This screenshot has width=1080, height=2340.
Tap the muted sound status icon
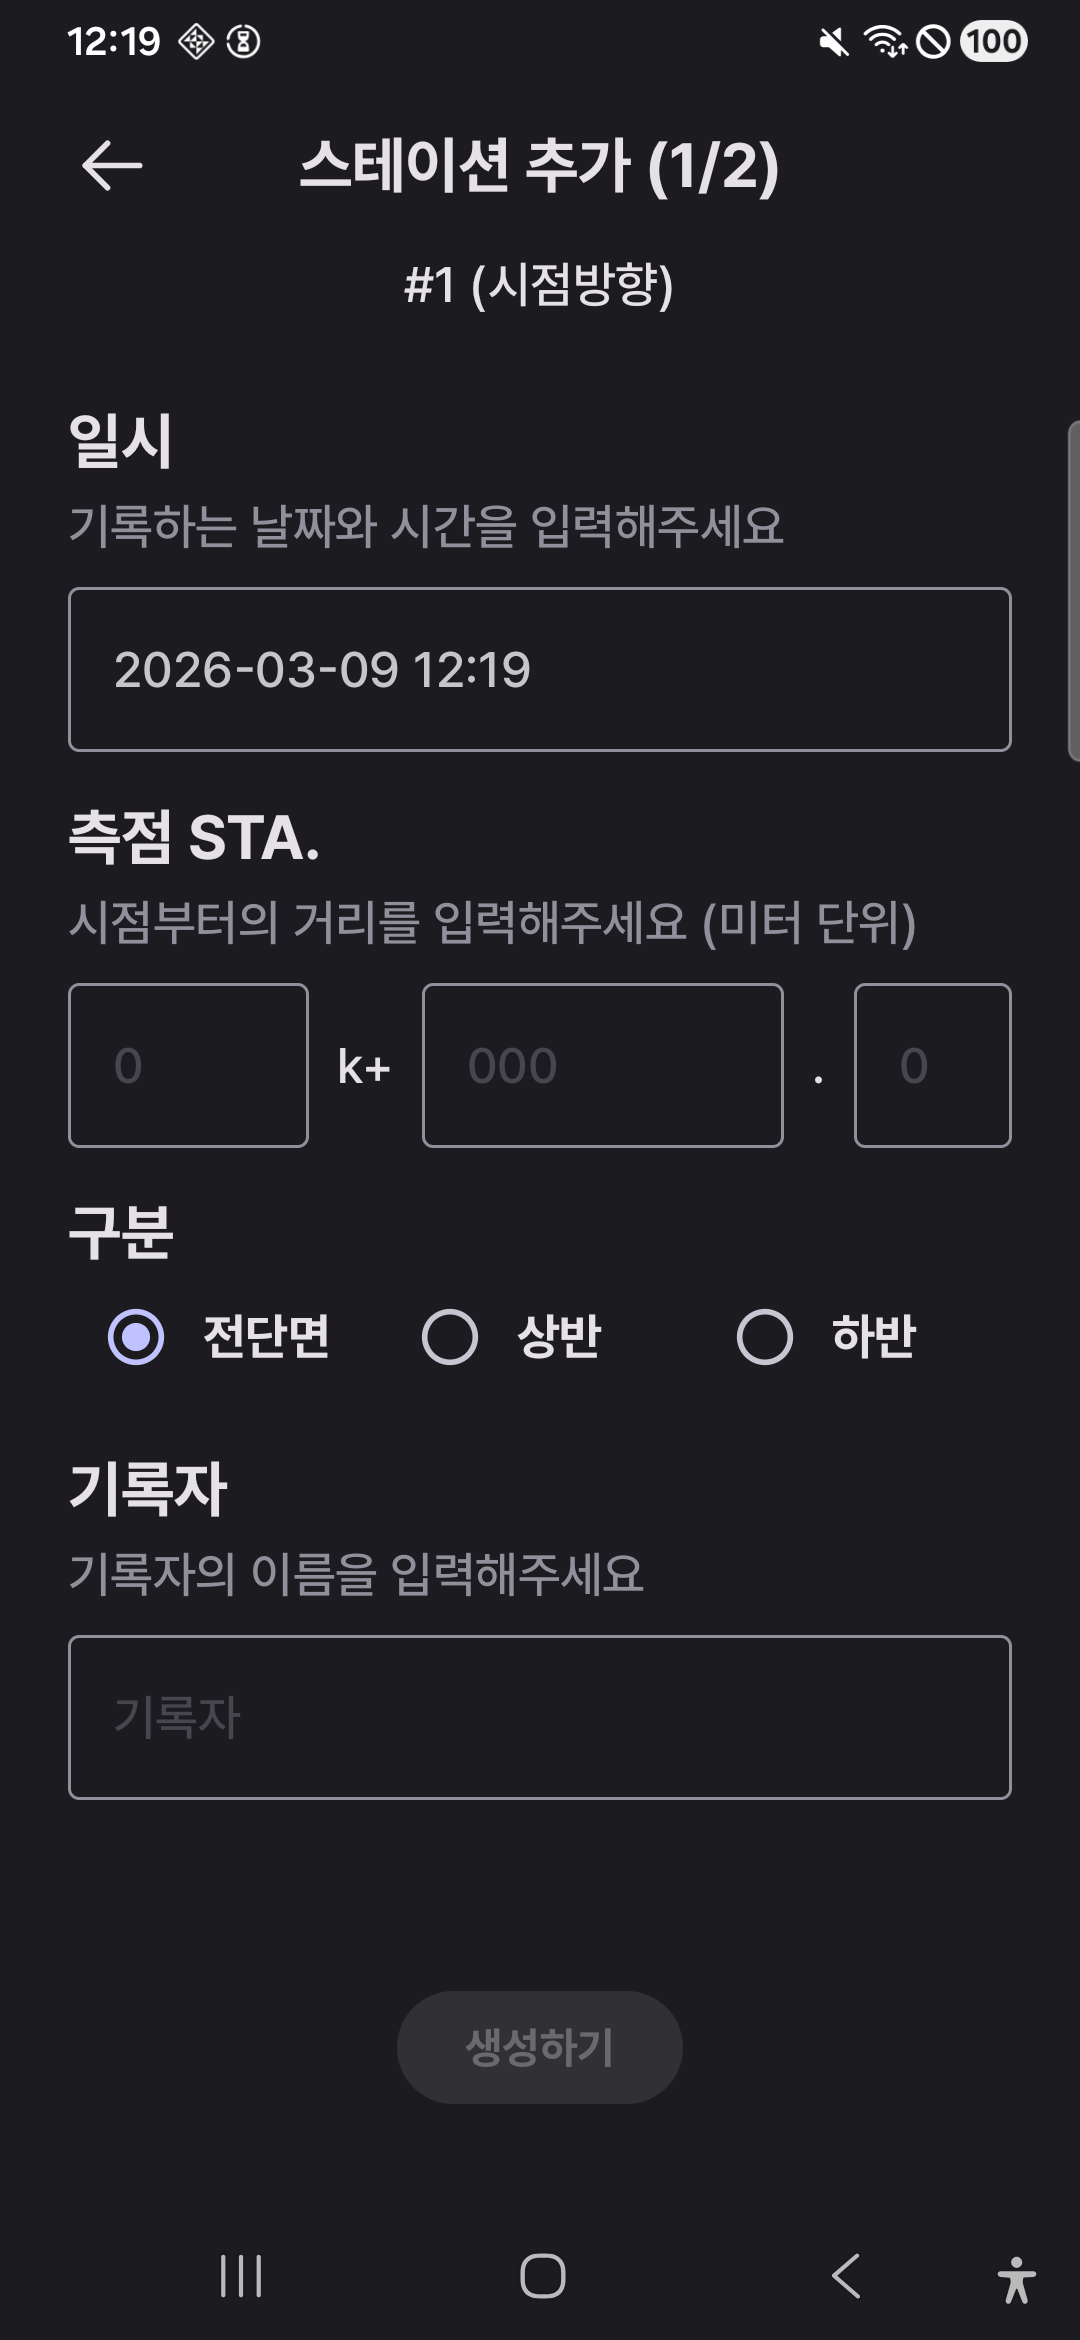pyautogui.click(x=833, y=42)
